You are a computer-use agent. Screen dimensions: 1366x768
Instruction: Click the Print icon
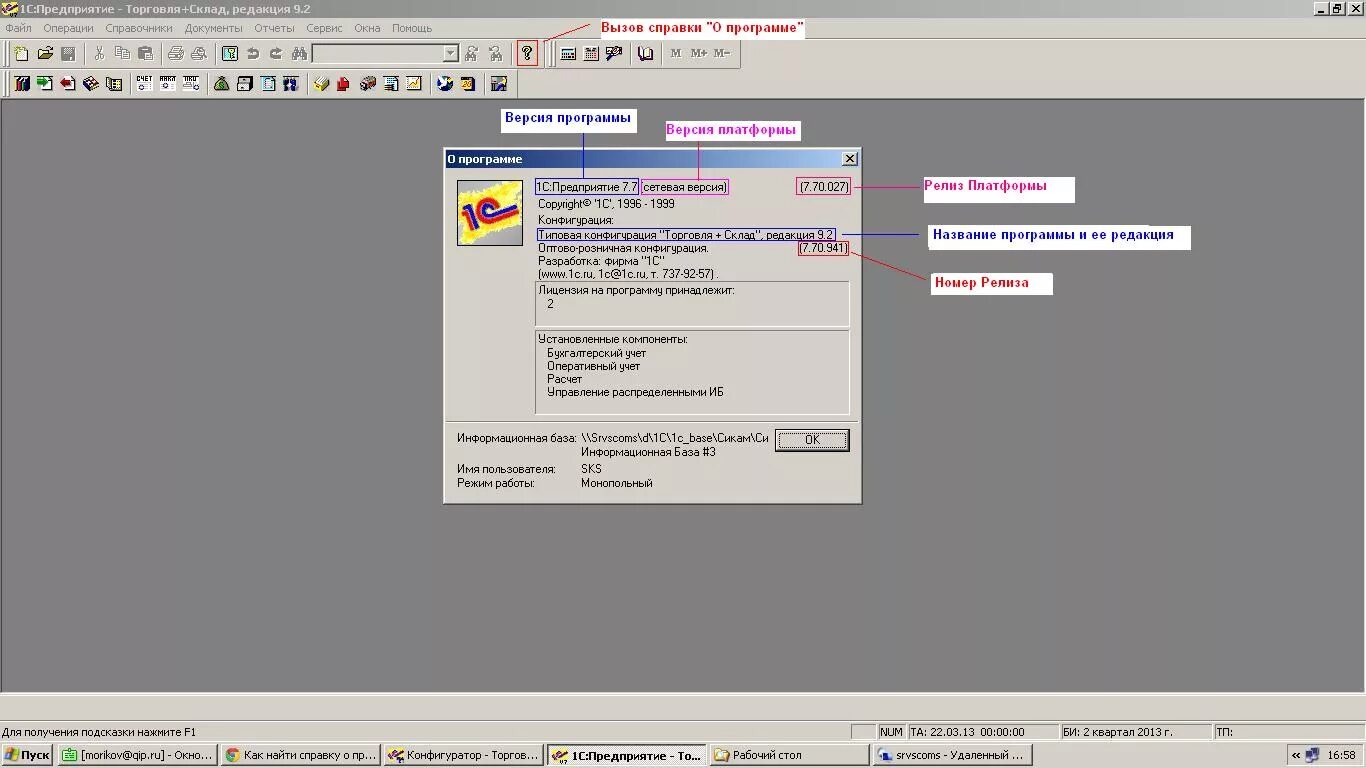(x=176, y=54)
